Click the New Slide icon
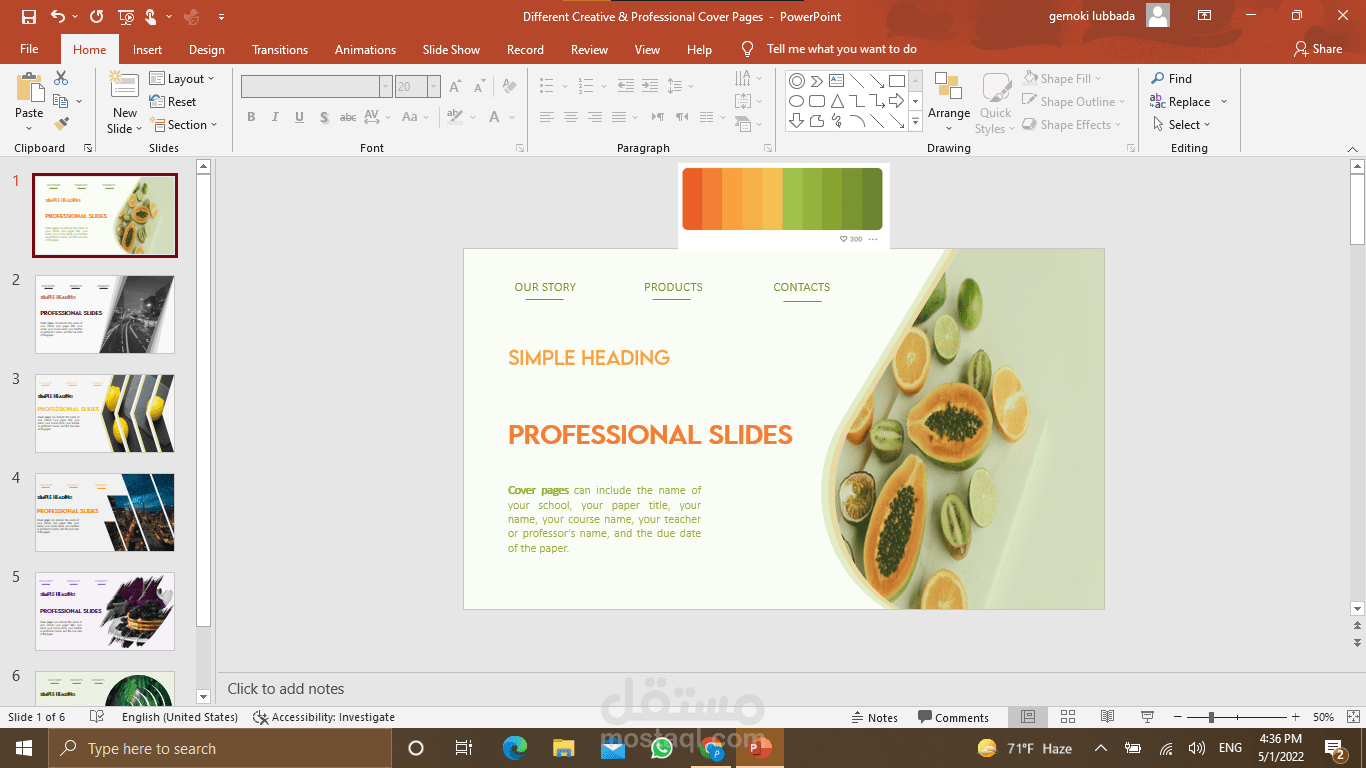1366x768 pixels. pos(125,87)
